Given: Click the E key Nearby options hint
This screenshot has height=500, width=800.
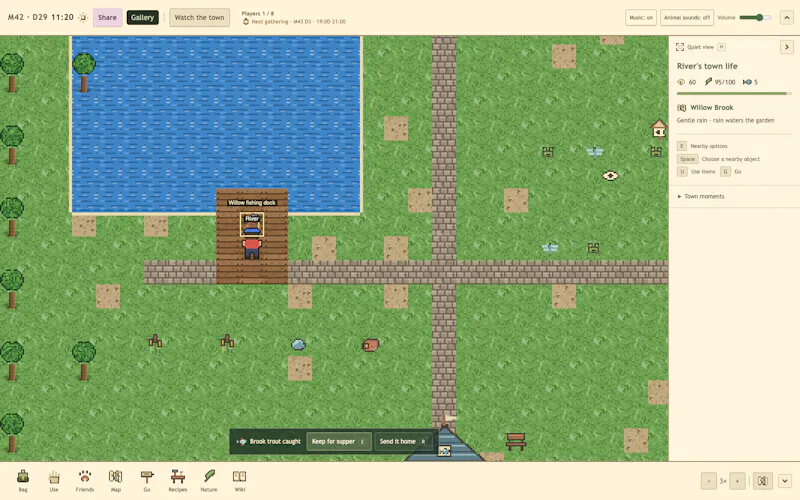Looking at the screenshot, I should (x=682, y=146).
